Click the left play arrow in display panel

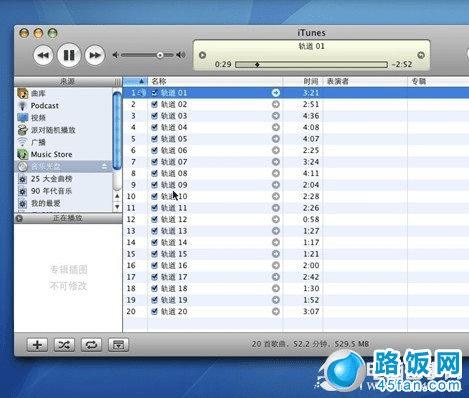(x=202, y=55)
